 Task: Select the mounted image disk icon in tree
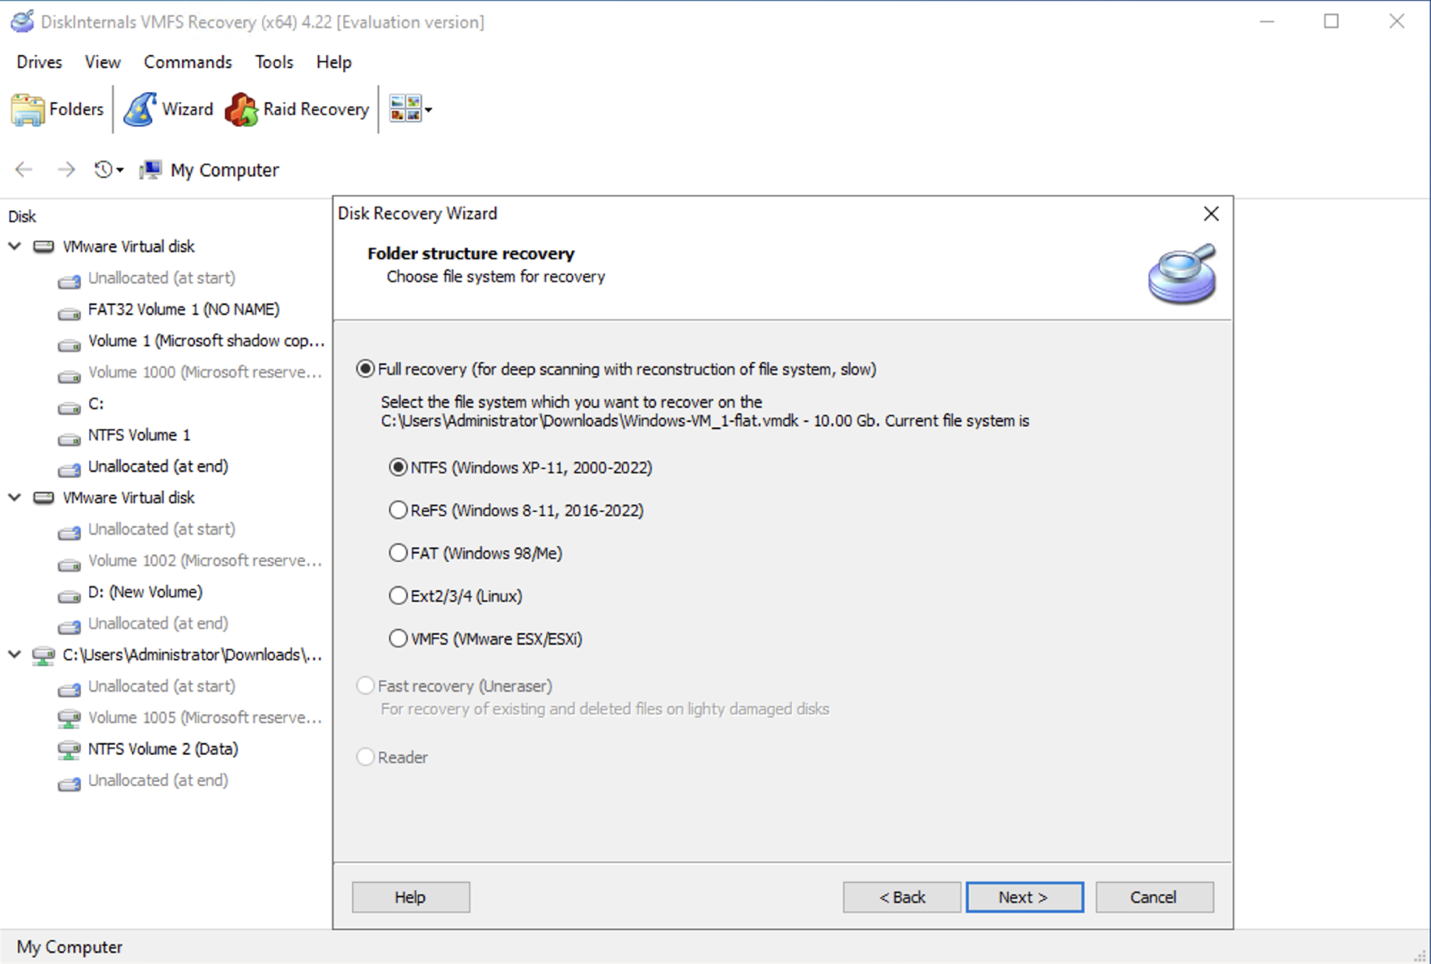tap(43, 655)
